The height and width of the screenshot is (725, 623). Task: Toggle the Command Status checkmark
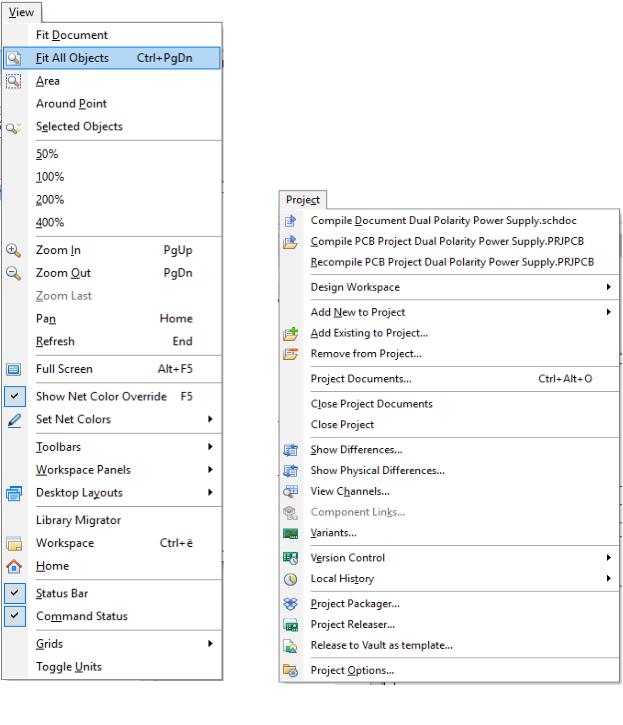15,616
